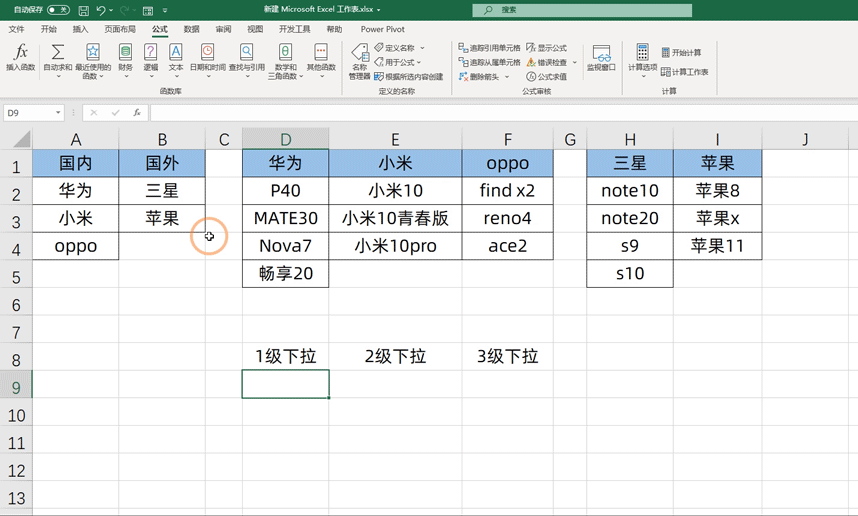Open the 逻辑 functions question-mark icon
Screen dimensions: 858x516
tap(150, 52)
